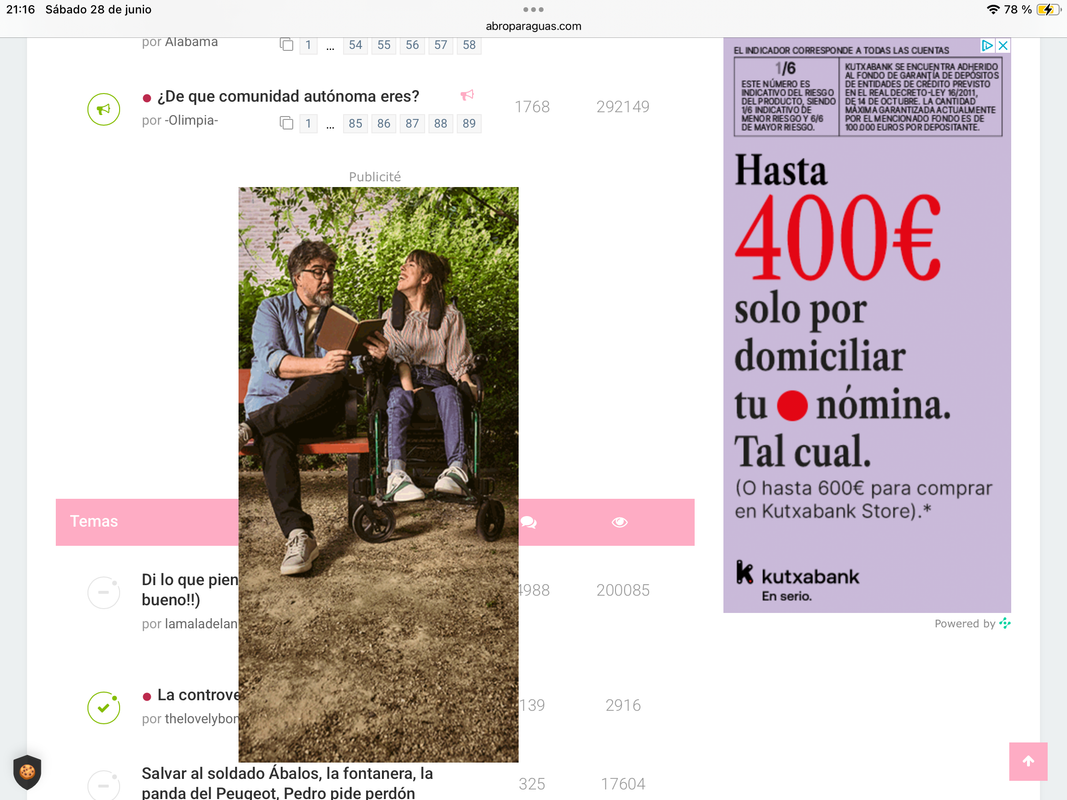
Task: Click the Powered by ad network icon
Action: (x=1005, y=623)
